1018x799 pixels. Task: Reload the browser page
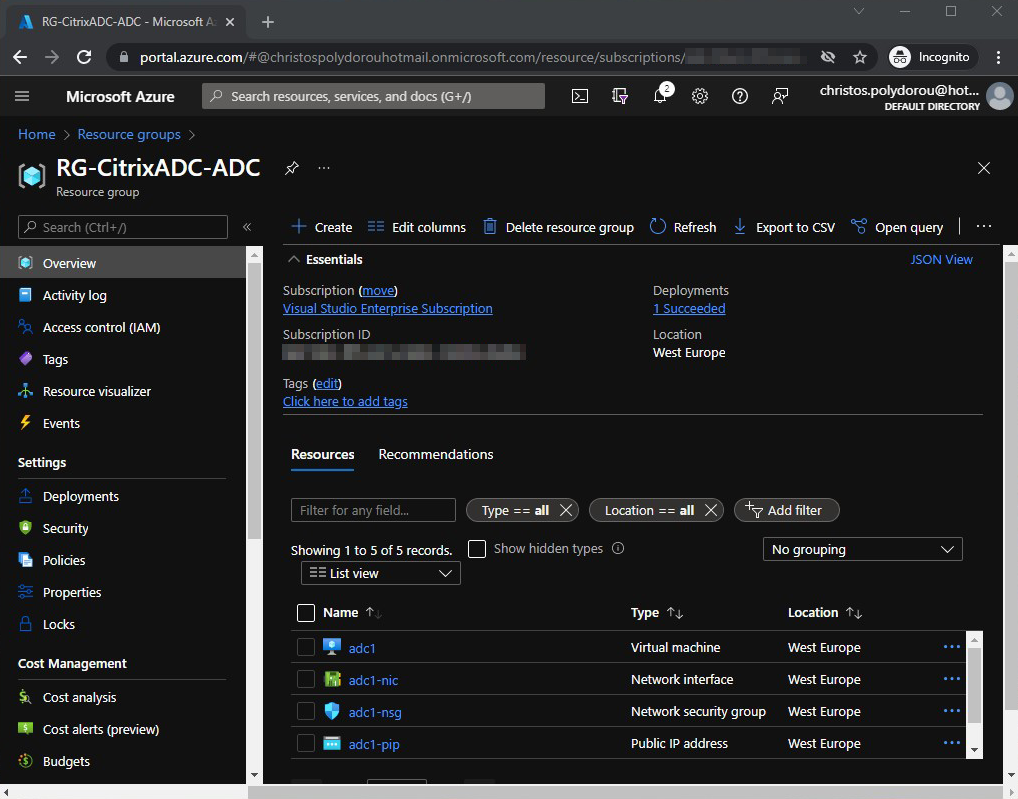point(84,57)
